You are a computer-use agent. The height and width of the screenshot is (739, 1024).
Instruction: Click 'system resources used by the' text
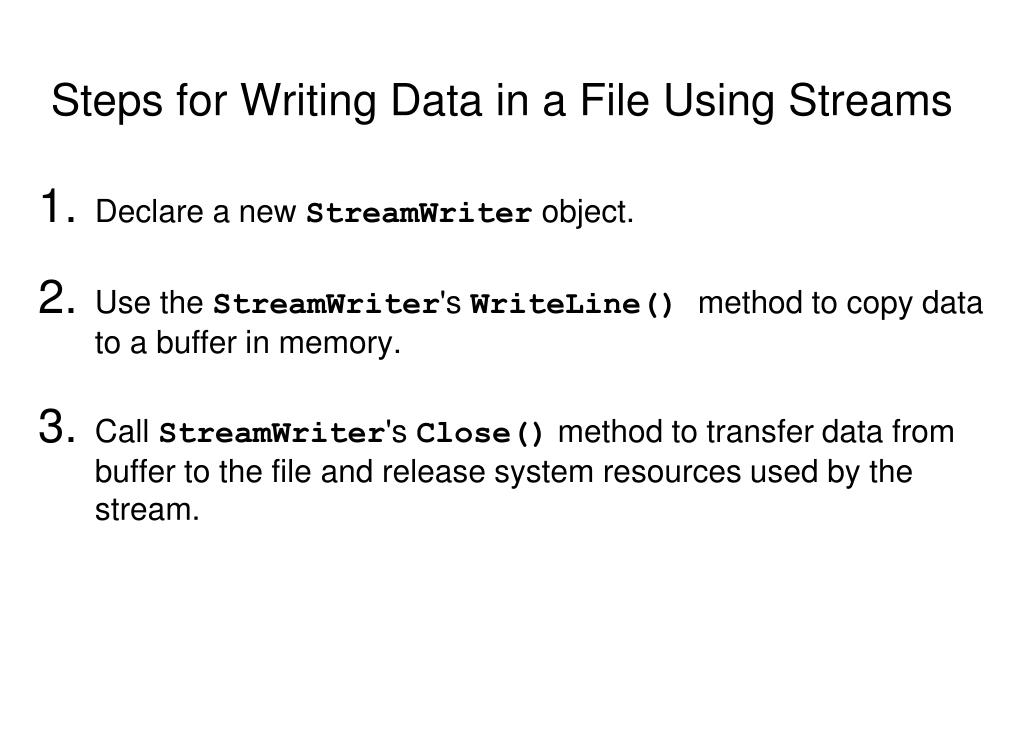(x=703, y=473)
